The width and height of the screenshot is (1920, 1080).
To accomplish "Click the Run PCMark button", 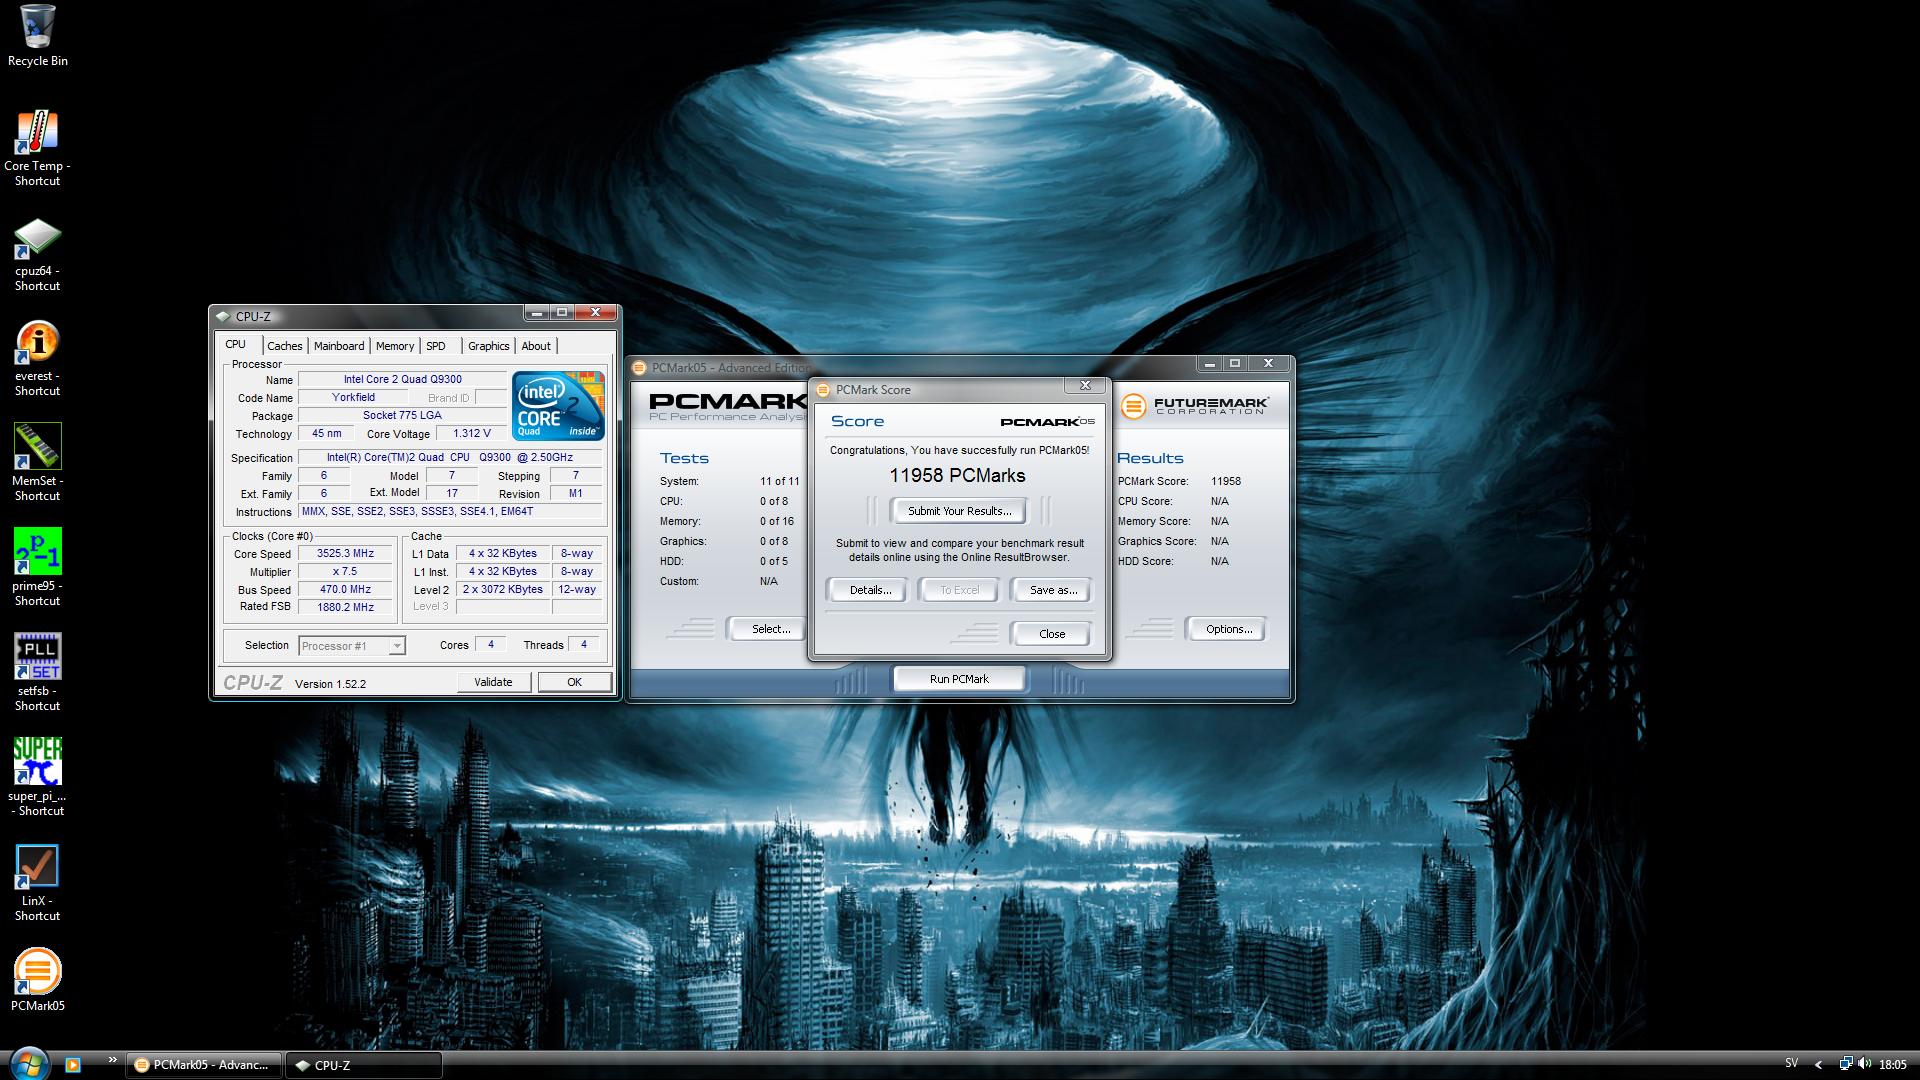I will click(959, 679).
